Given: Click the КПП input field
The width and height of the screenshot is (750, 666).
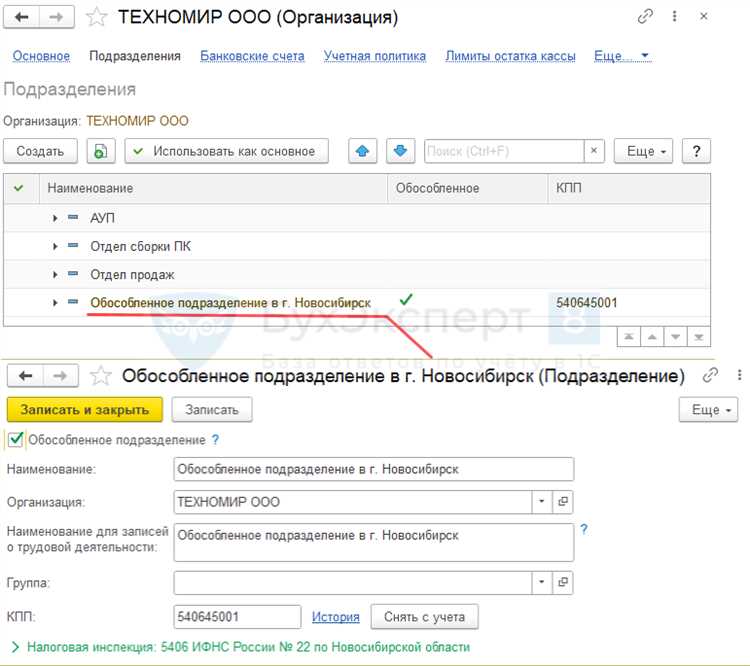Looking at the screenshot, I should click(x=237, y=617).
